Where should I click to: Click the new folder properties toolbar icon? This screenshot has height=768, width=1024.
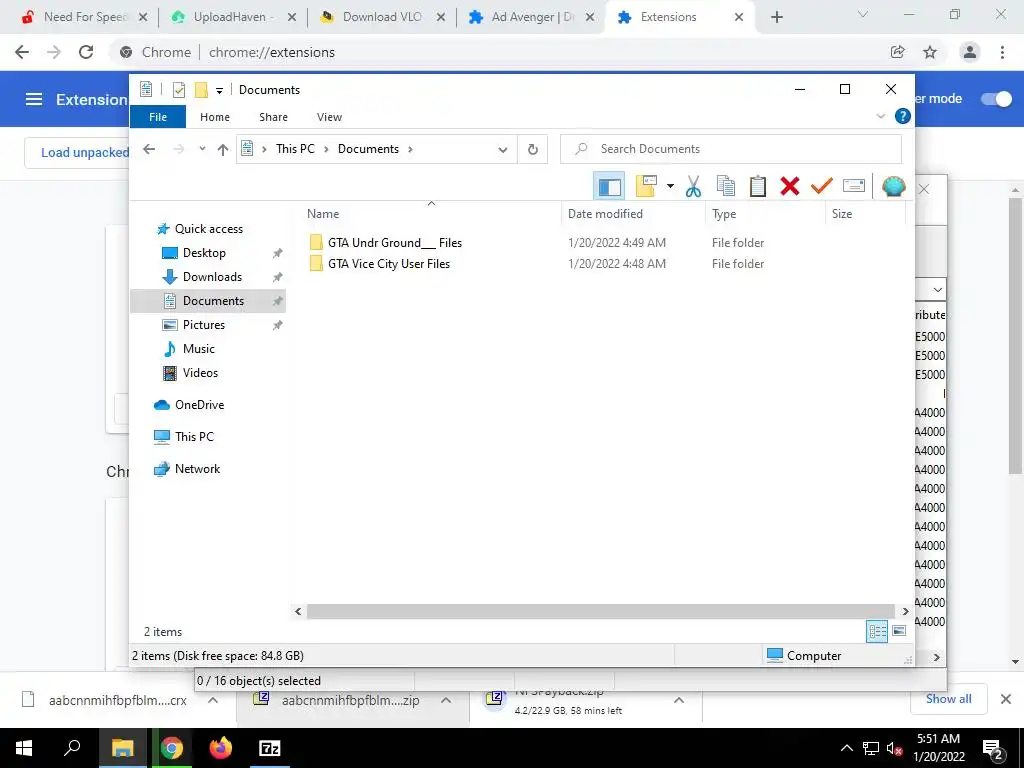point(646,186)
